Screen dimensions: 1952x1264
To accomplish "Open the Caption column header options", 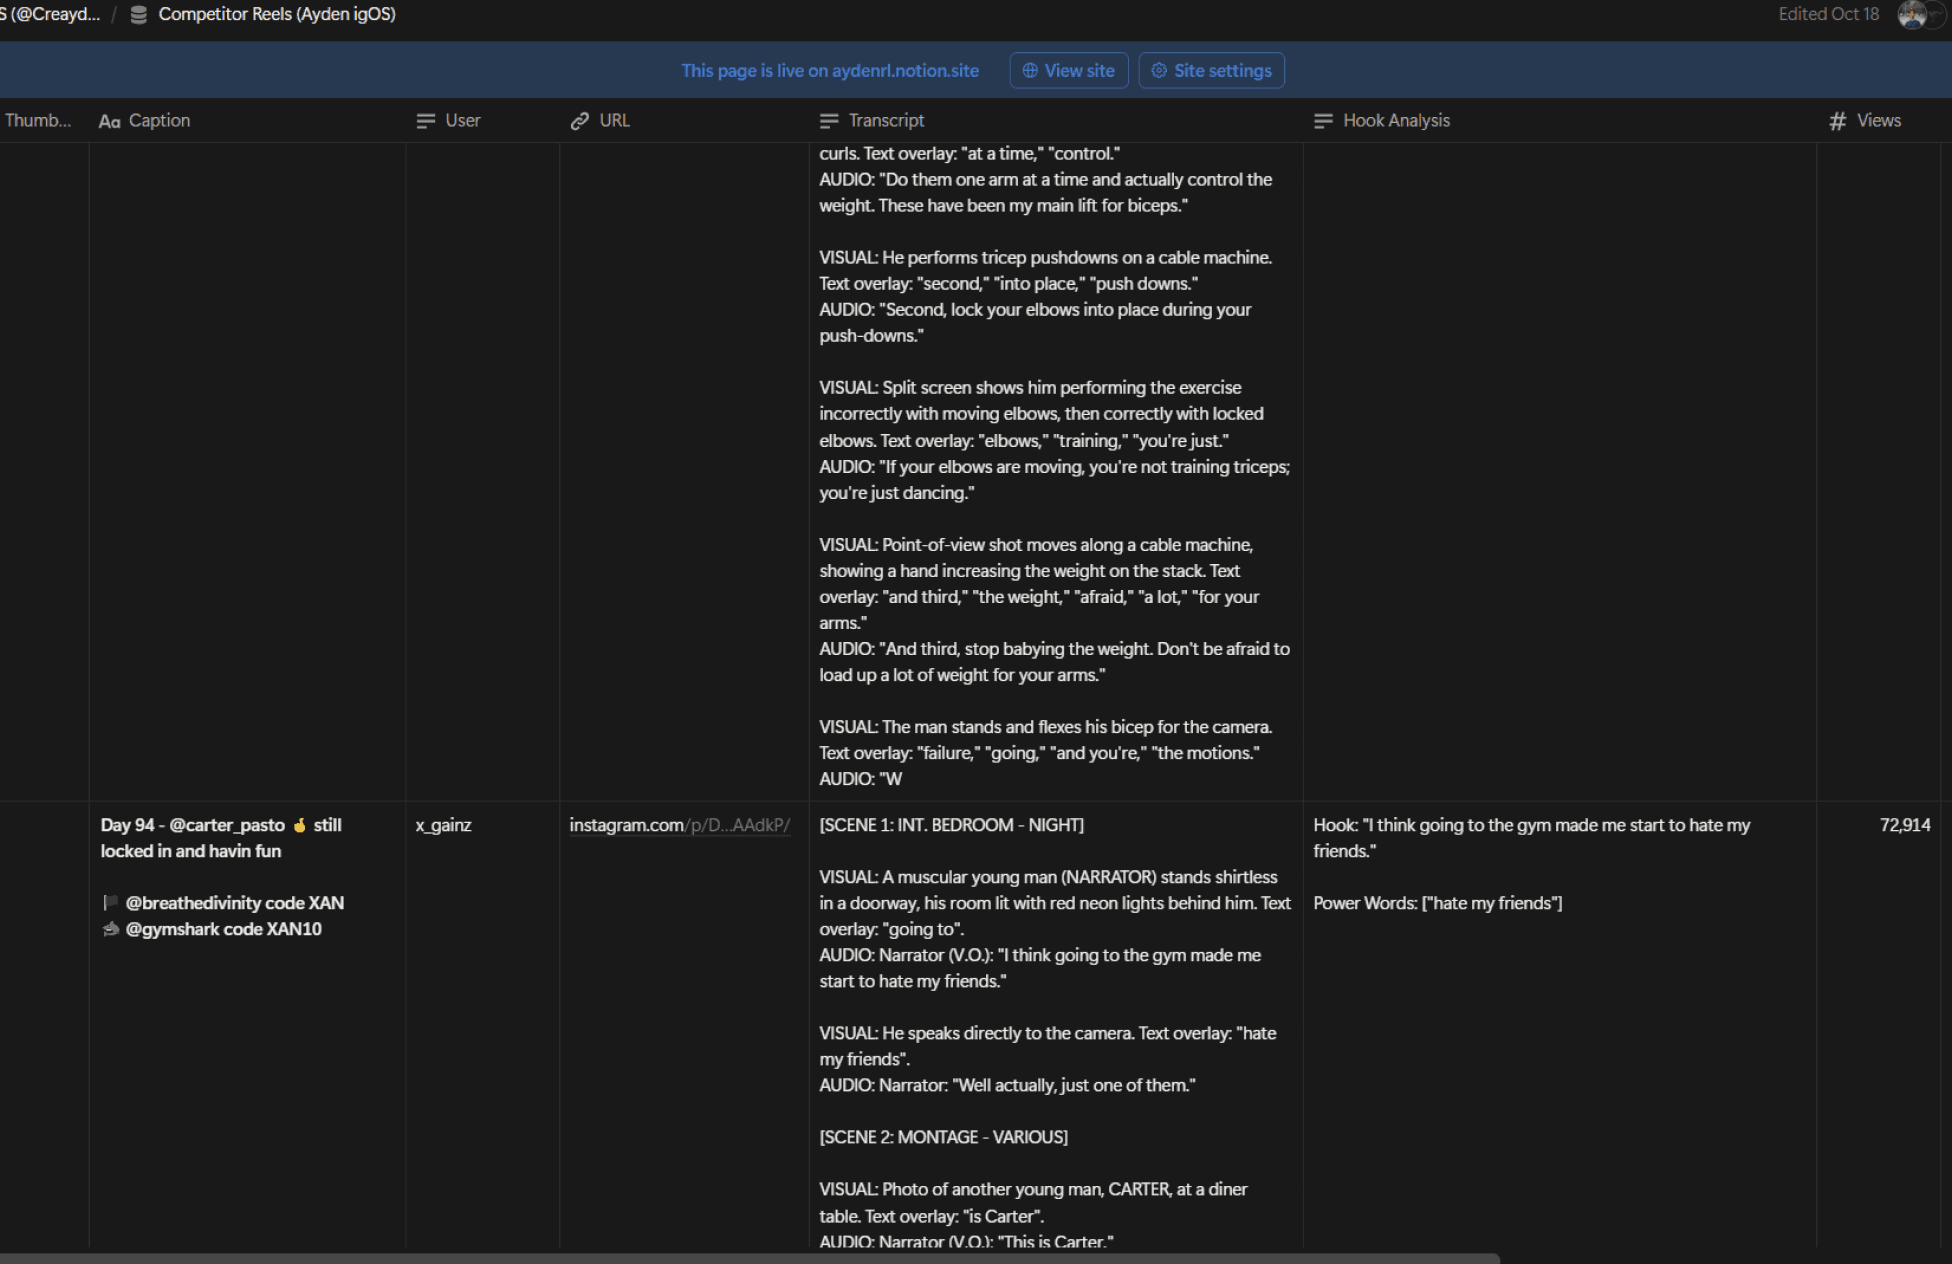I will [159, 121].
